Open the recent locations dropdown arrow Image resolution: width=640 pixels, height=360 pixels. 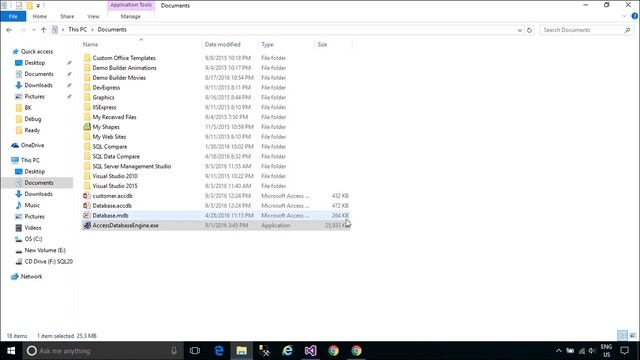click(33, 30)
